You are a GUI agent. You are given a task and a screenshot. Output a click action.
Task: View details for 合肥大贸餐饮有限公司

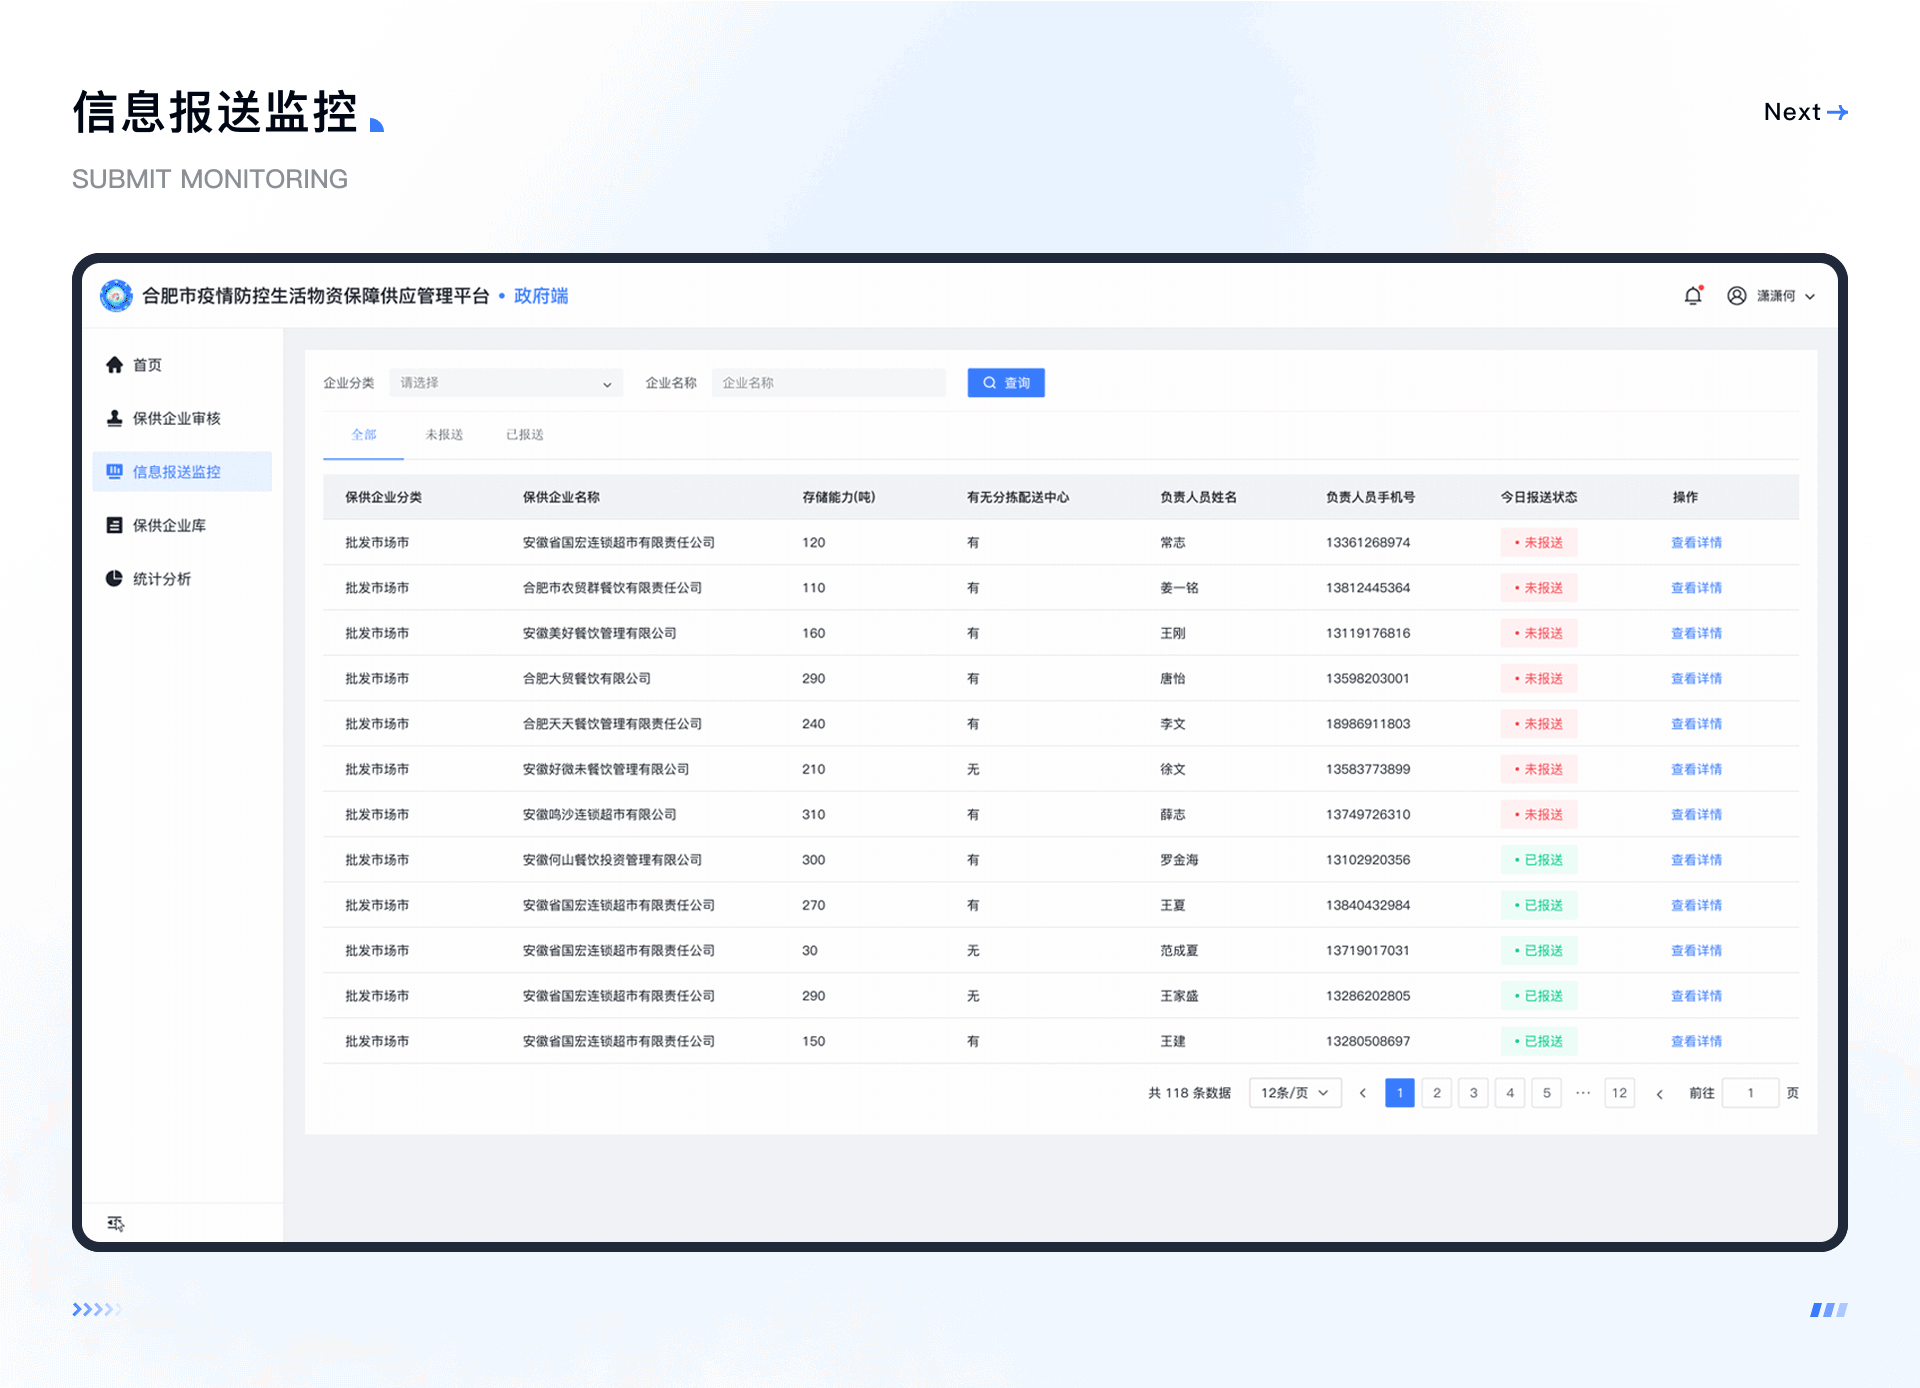(x=1696, y=679)
